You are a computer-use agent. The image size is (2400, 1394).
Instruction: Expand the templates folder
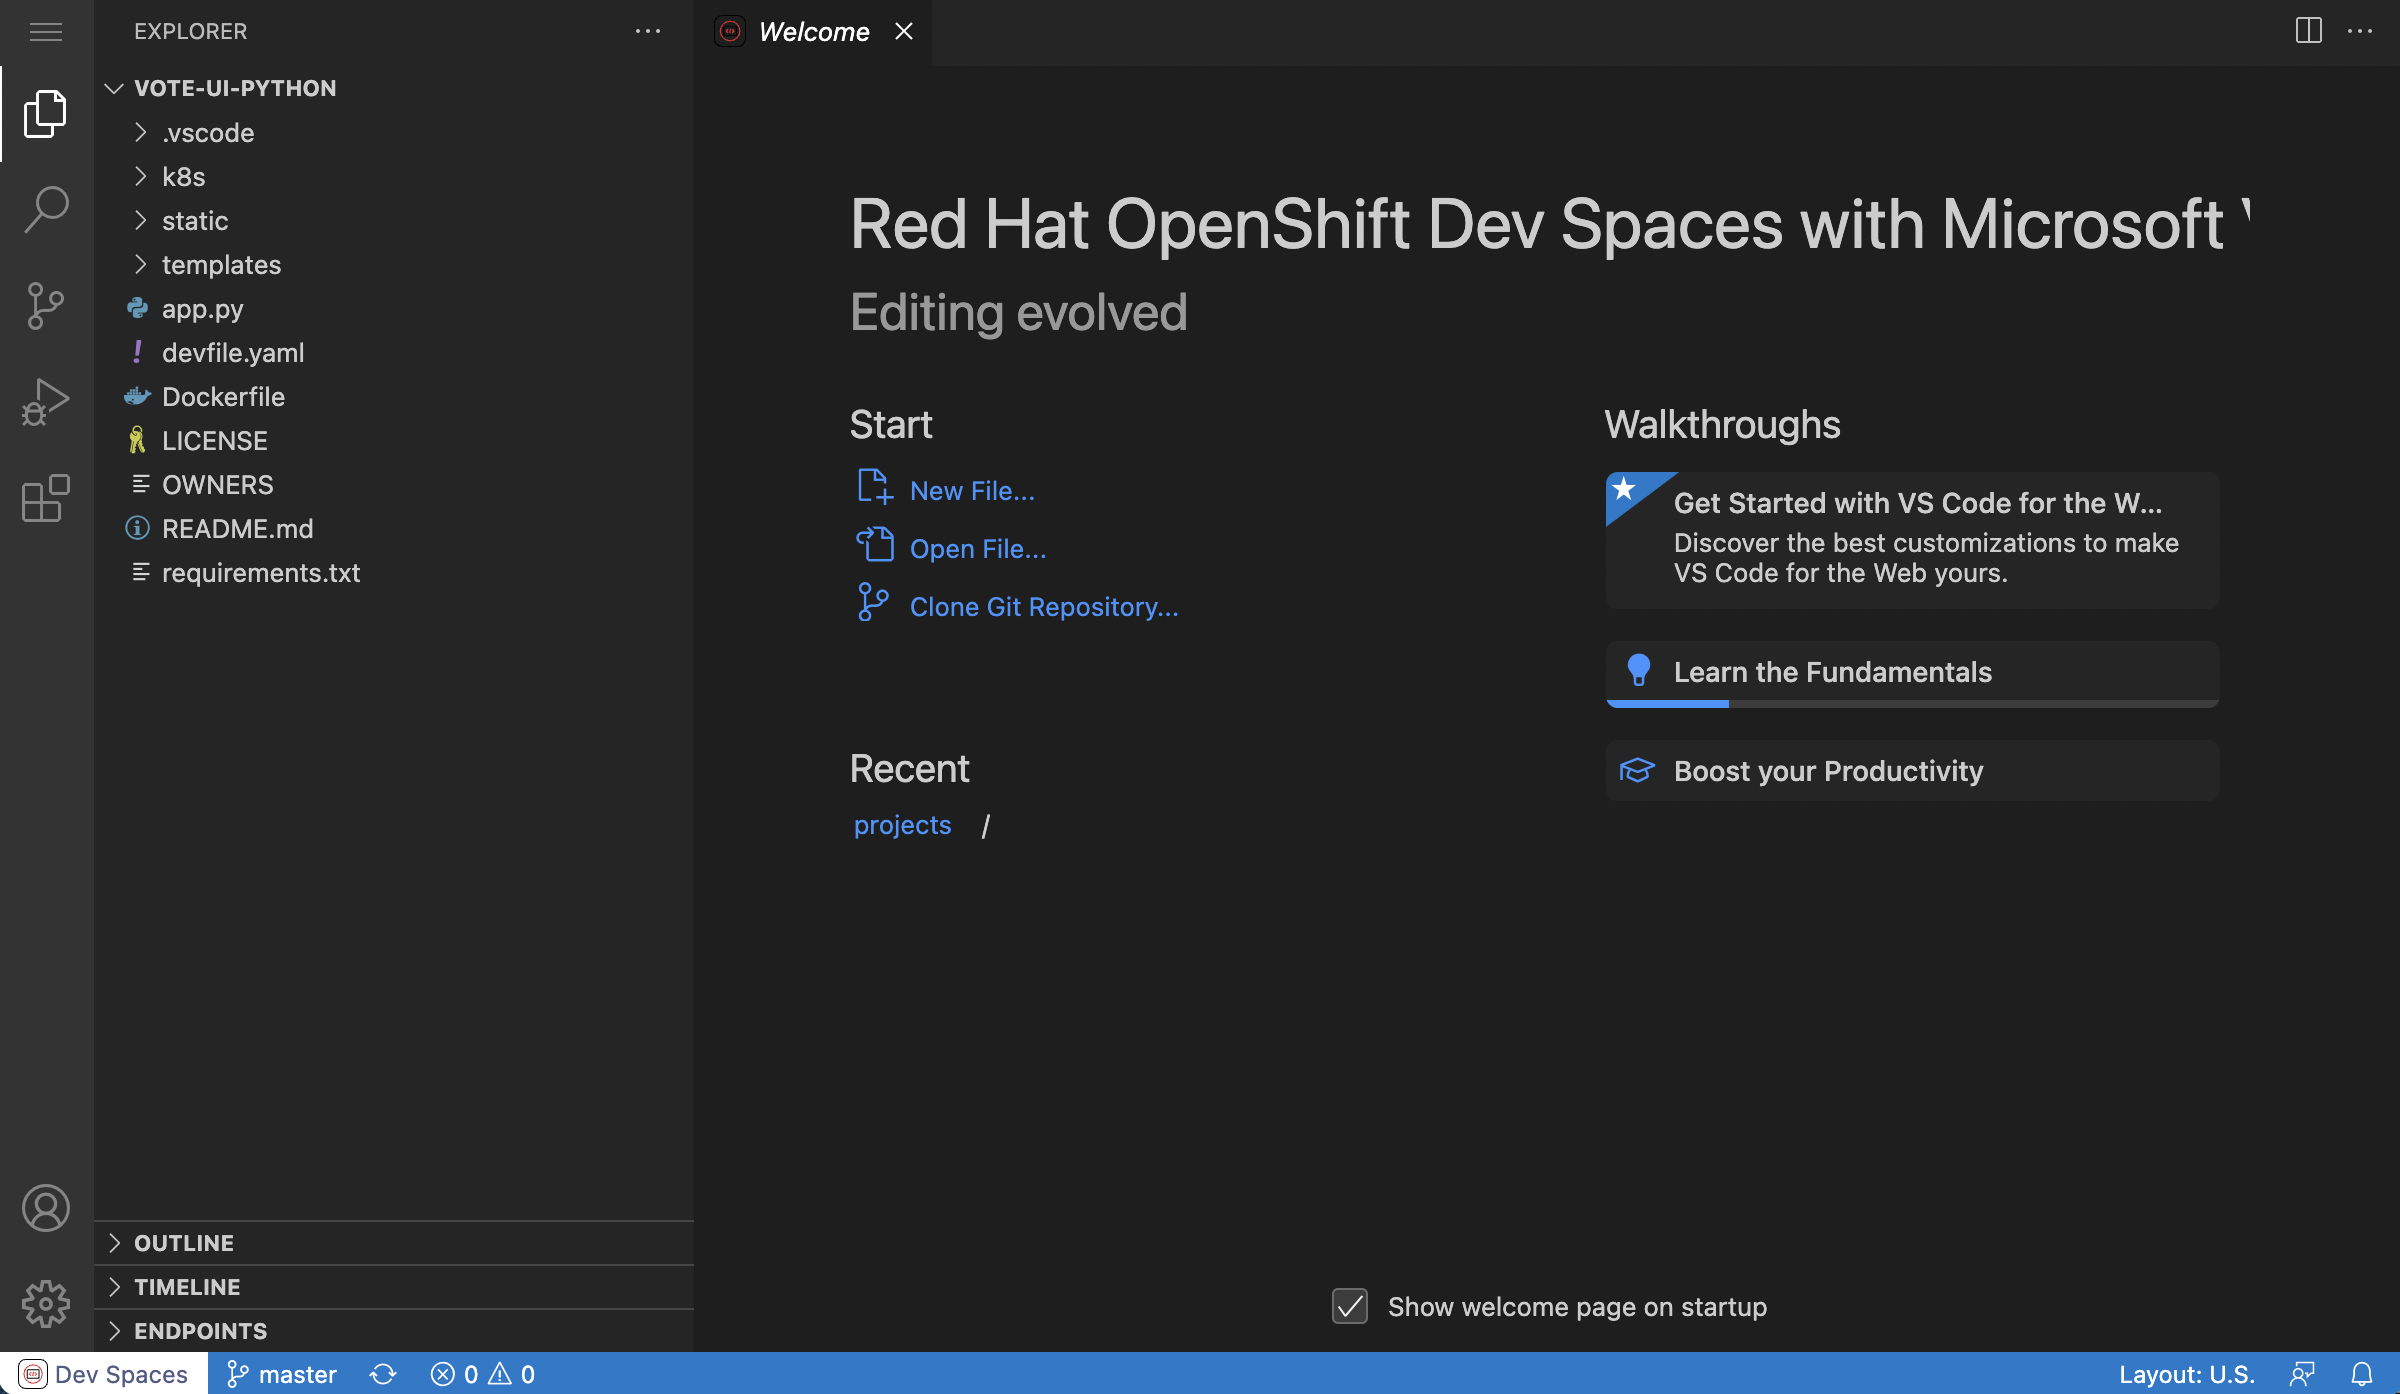click(x=394, y=264)
